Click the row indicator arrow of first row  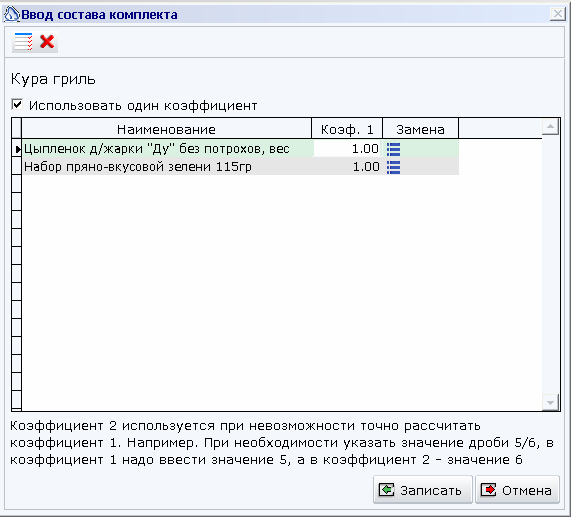click(17, 149)
